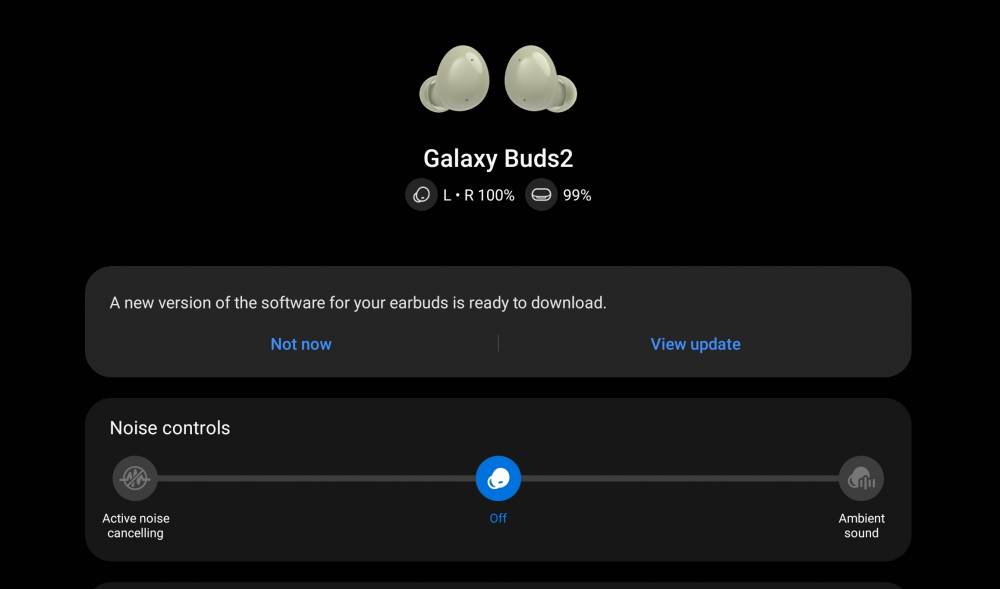This screenshot has height=589, width=1000.
Task: Dismiss the update with Not now
Action: tap(301, 344)
